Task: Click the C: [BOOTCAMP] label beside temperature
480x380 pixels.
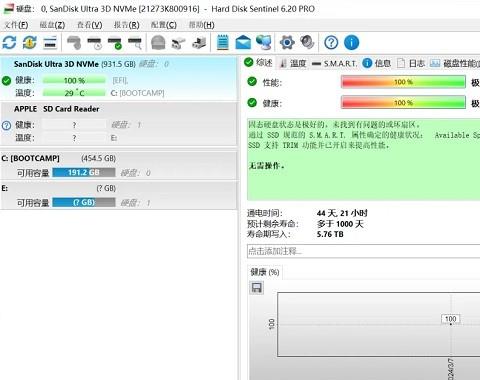Action: click(137, 93)
